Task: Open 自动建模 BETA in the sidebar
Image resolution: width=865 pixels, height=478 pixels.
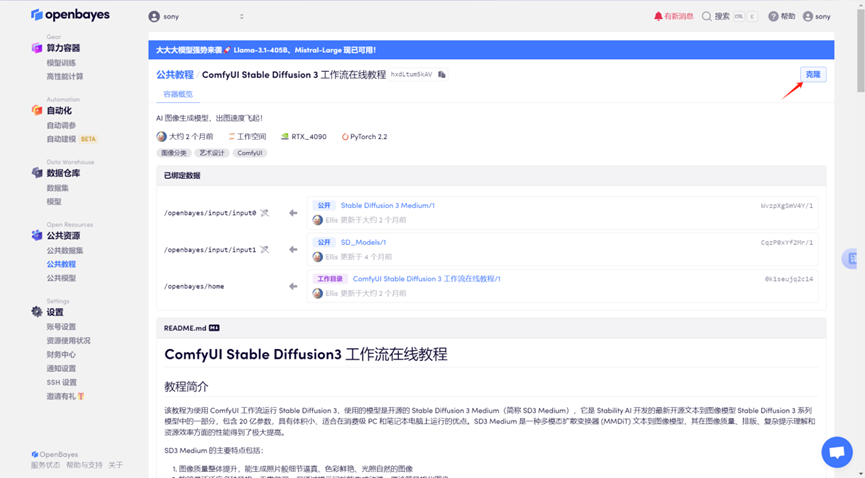Action: [72, 139]
